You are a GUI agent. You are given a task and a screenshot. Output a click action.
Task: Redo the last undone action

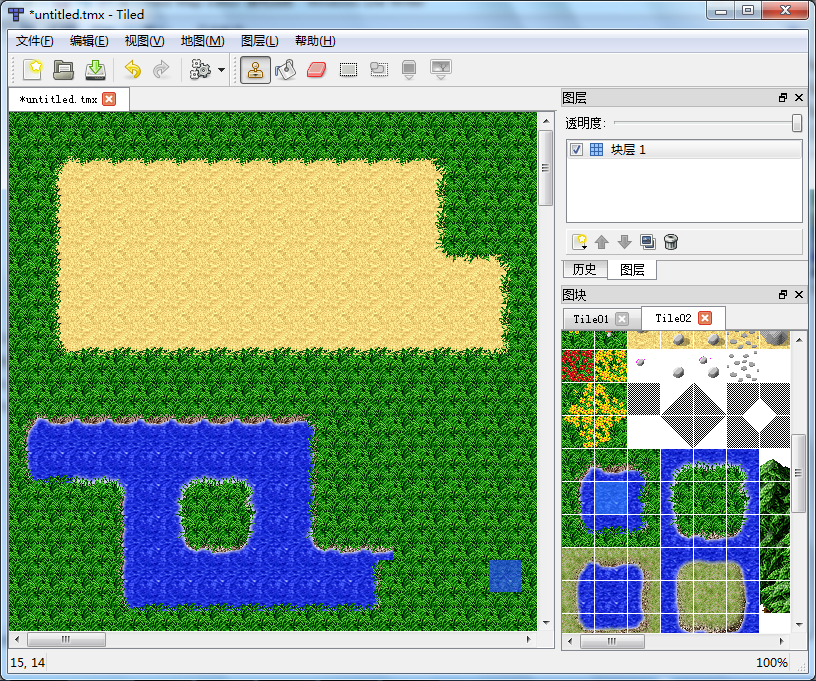tap(161, 69)
